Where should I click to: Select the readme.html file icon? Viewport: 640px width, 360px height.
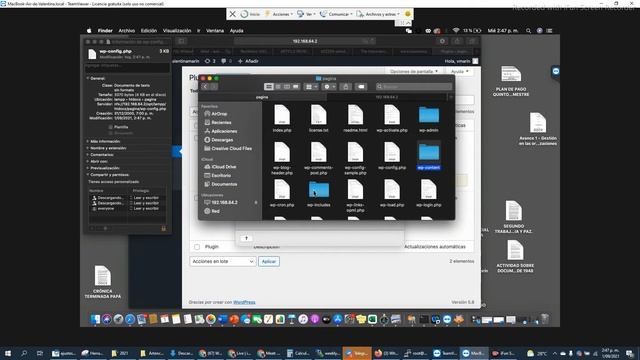tap(355, 115)
